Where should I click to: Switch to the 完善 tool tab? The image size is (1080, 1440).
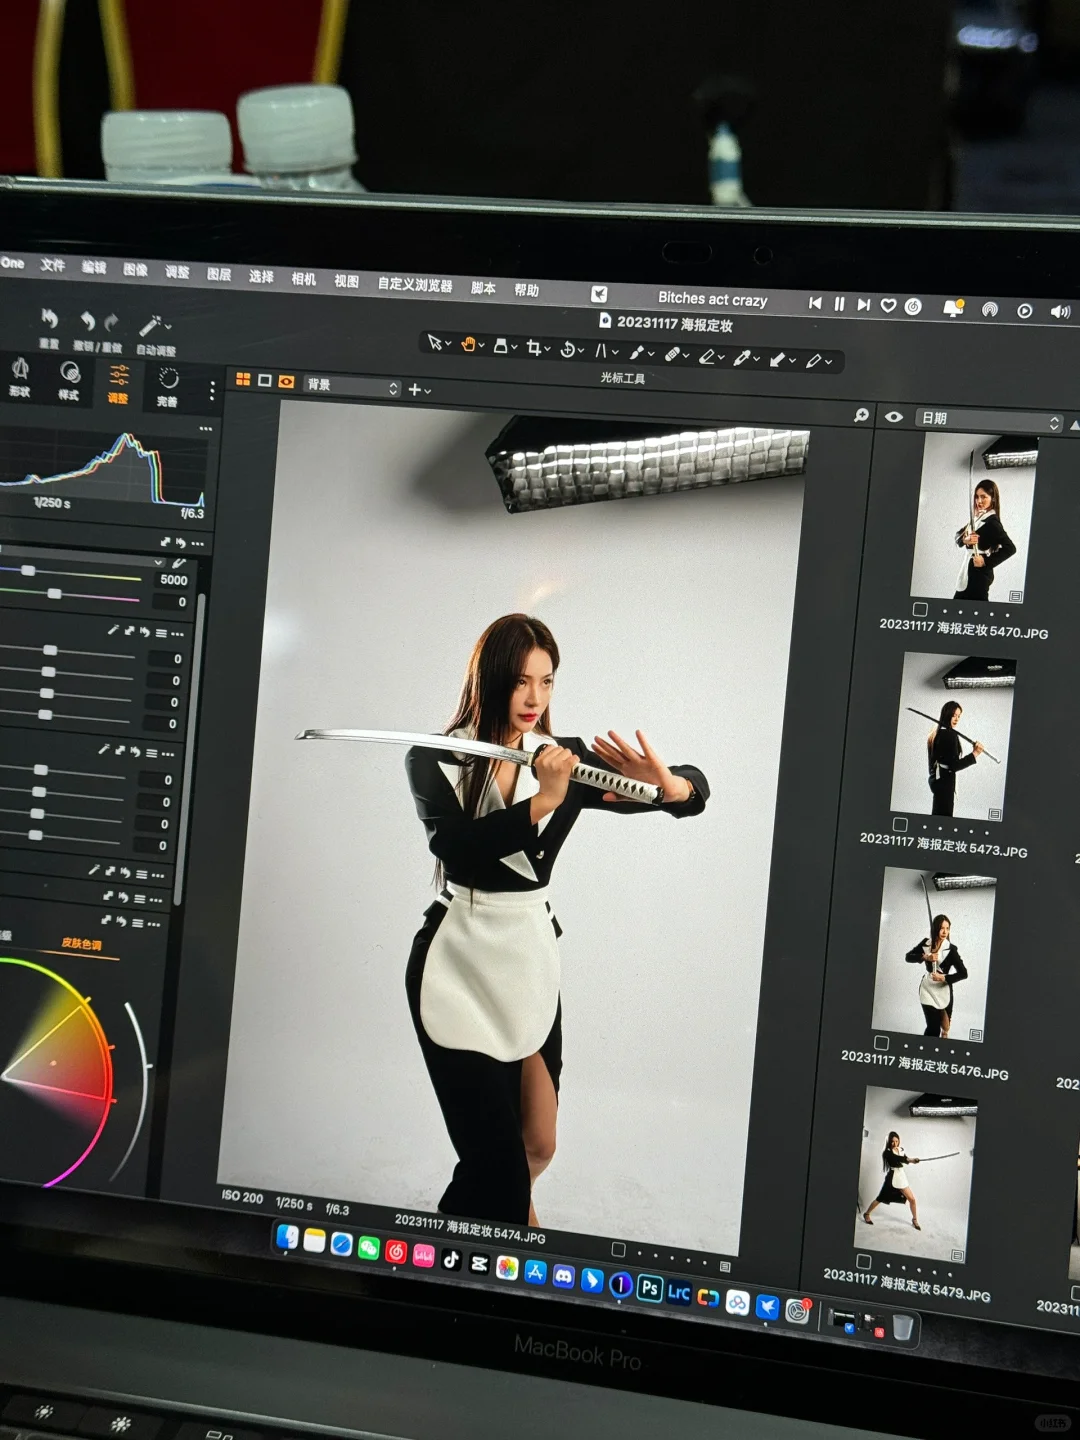click(x=167, y=387)
